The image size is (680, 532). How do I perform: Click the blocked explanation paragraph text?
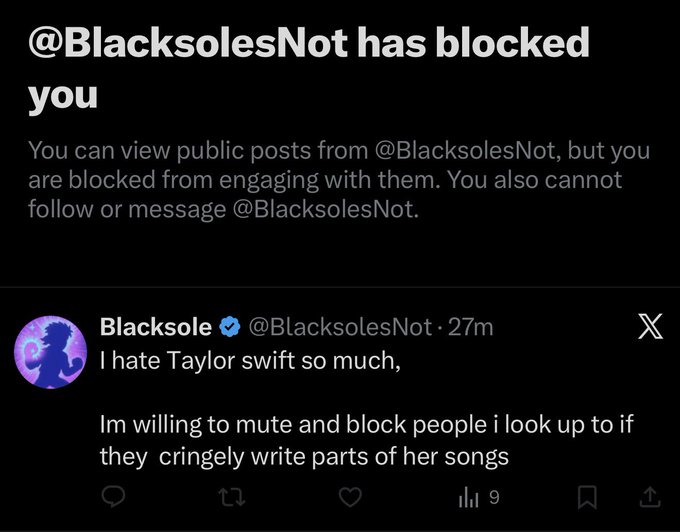338,181
